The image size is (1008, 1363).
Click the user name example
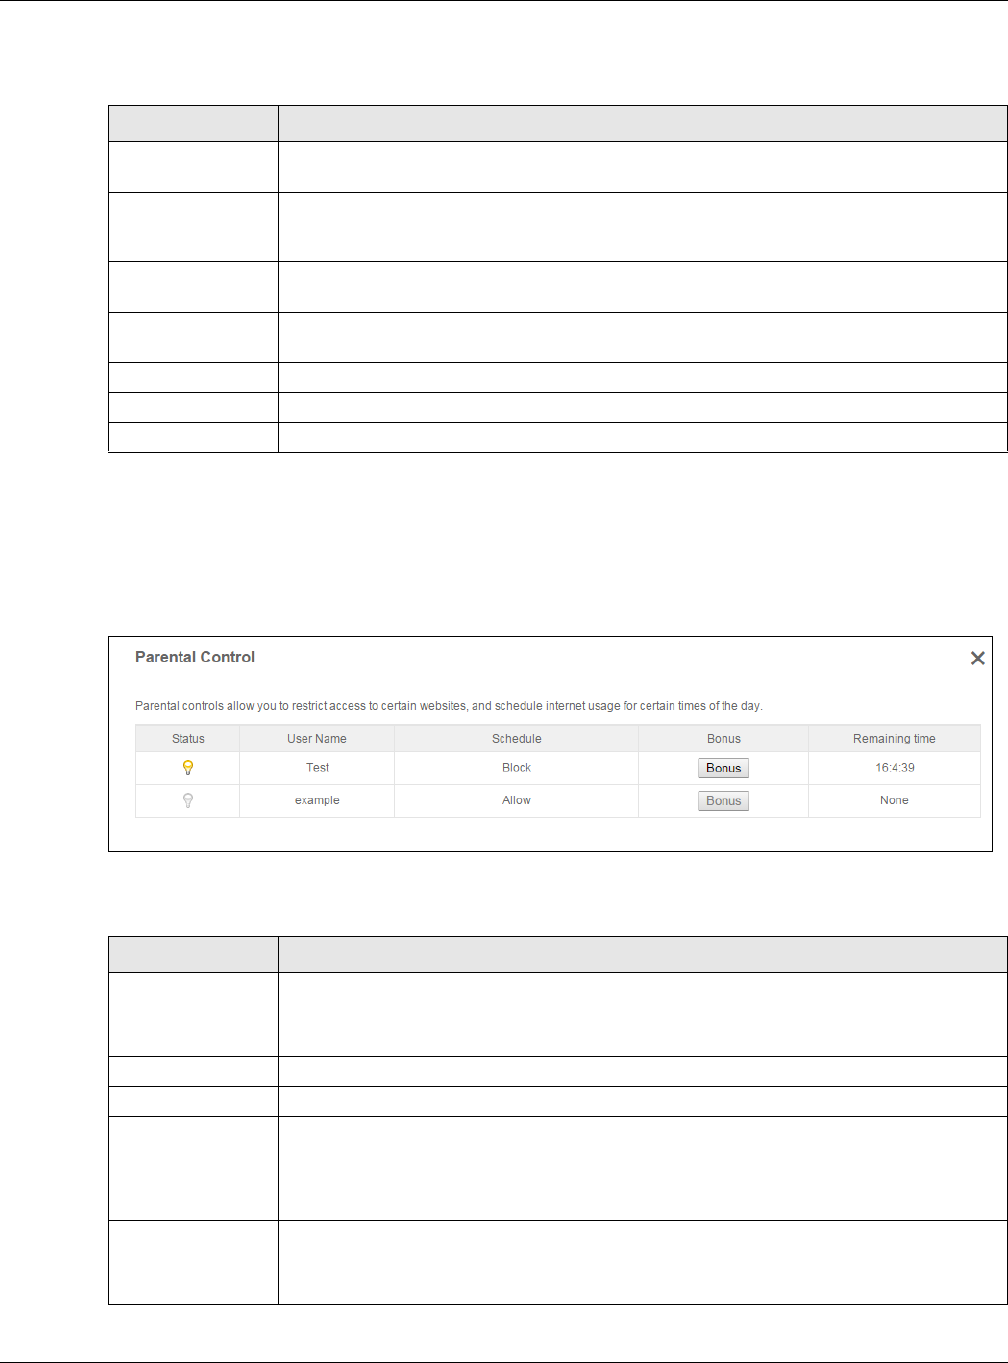tap(317, 801)
